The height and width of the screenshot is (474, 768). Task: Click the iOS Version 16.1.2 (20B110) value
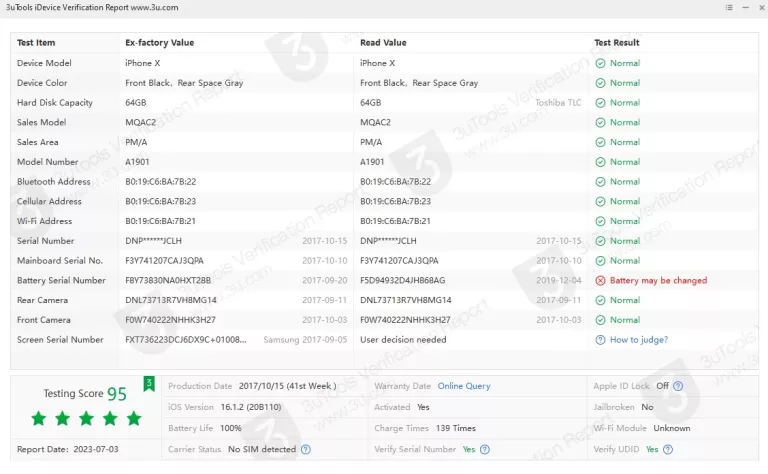(251, 407)
